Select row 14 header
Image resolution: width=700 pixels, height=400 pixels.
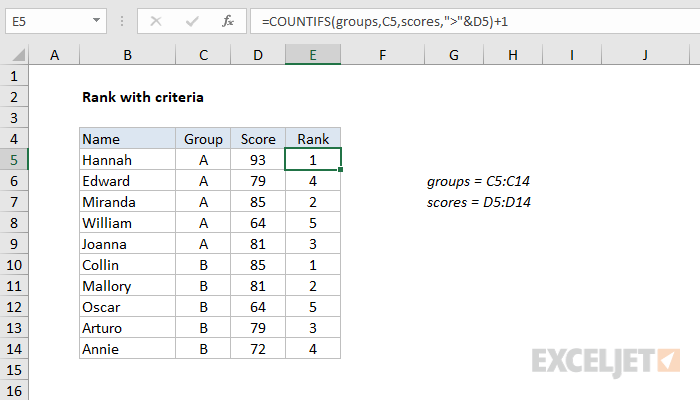tap(14, 349)
